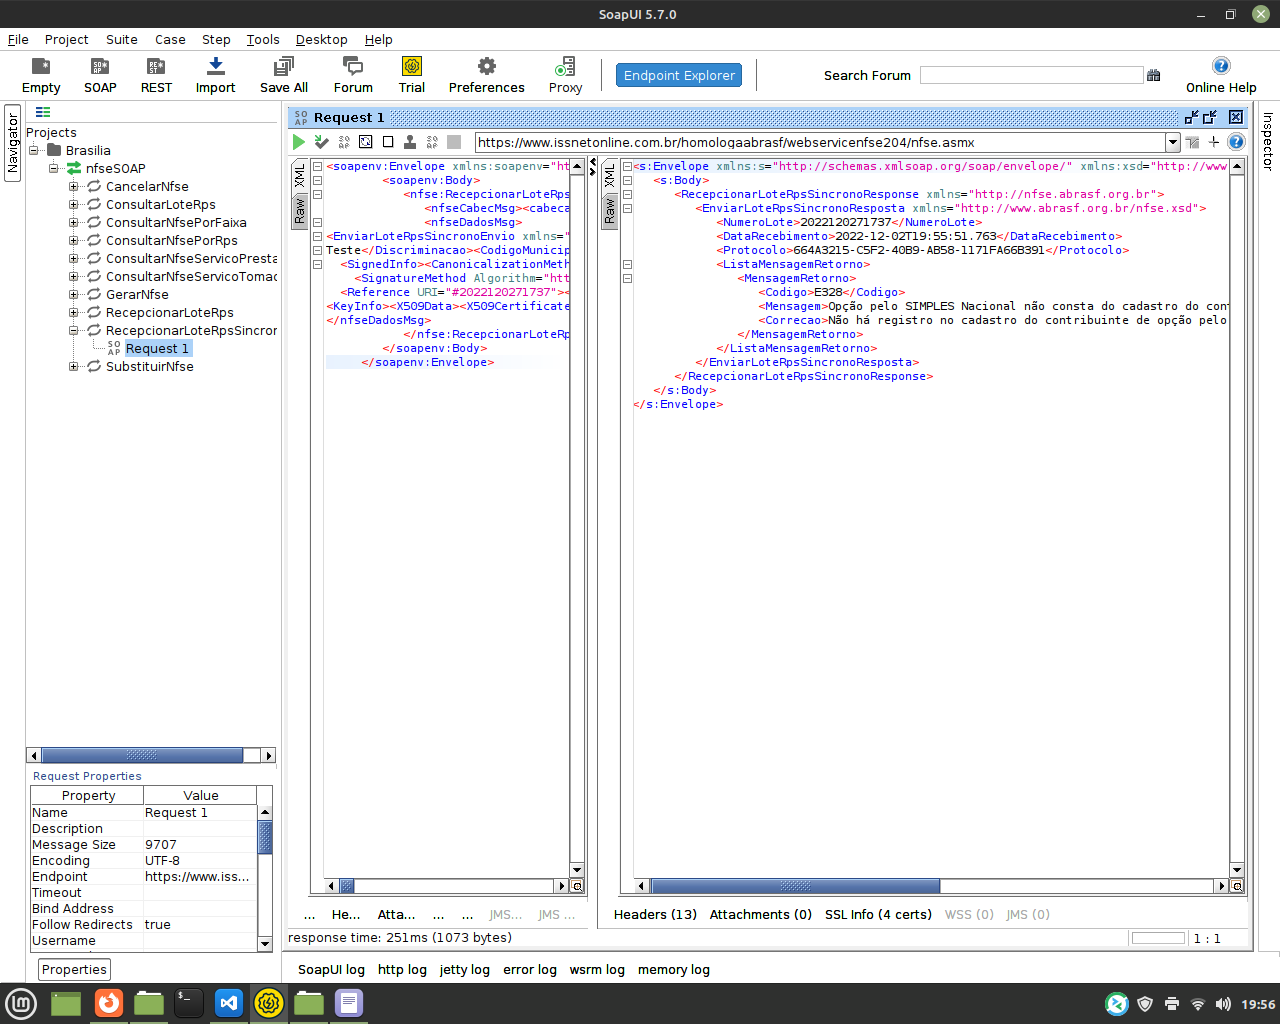Open the SoapUI log tab
Image resolution: width=1280 pixels, height=1024 pixels.
331,969
